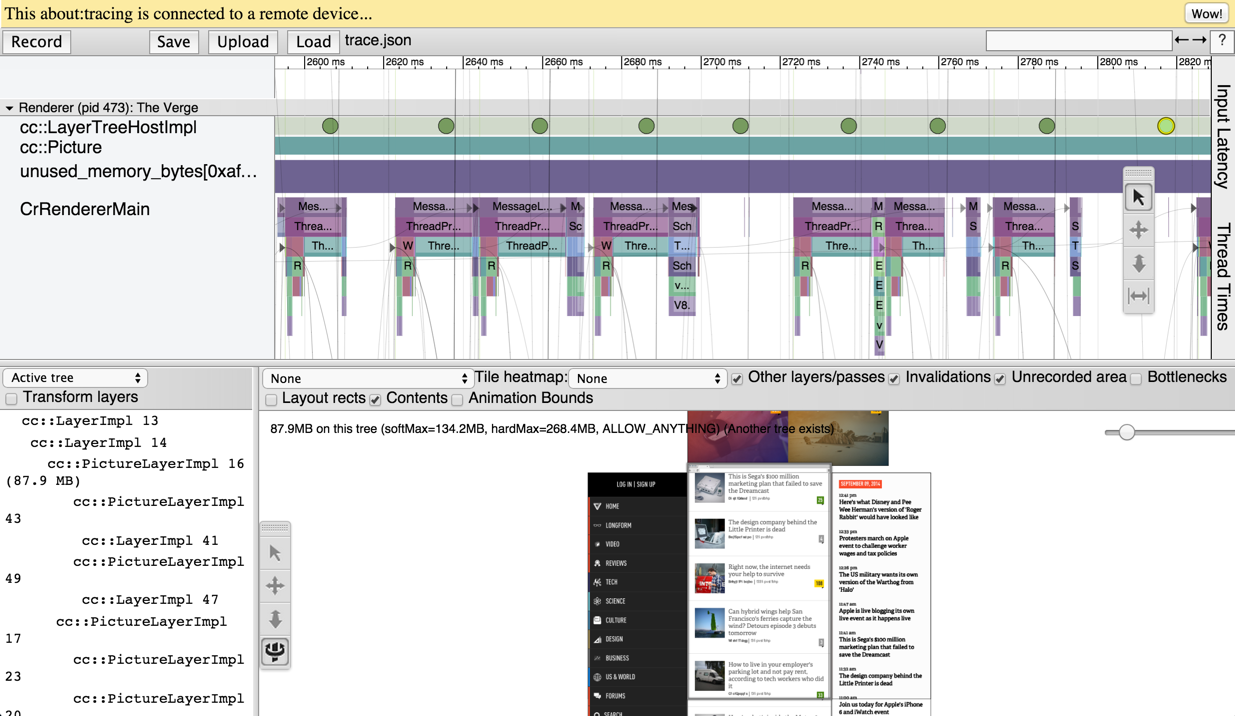This screenshot has width=1235, height=716.
Task: Click the Record button
Action: click(x=37, y=42)
